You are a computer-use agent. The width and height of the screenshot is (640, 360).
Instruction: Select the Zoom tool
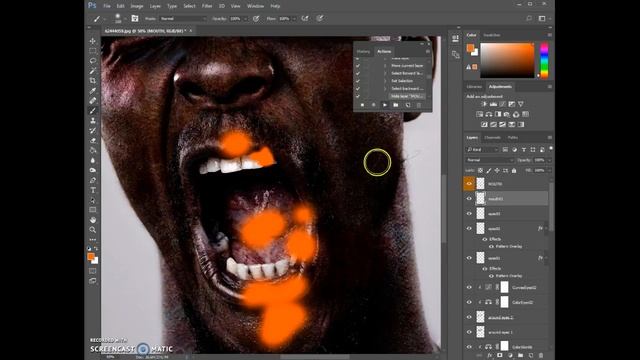93,230
